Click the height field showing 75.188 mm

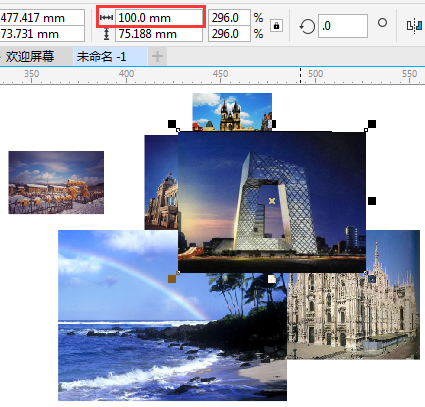click(x=159, y=34)
